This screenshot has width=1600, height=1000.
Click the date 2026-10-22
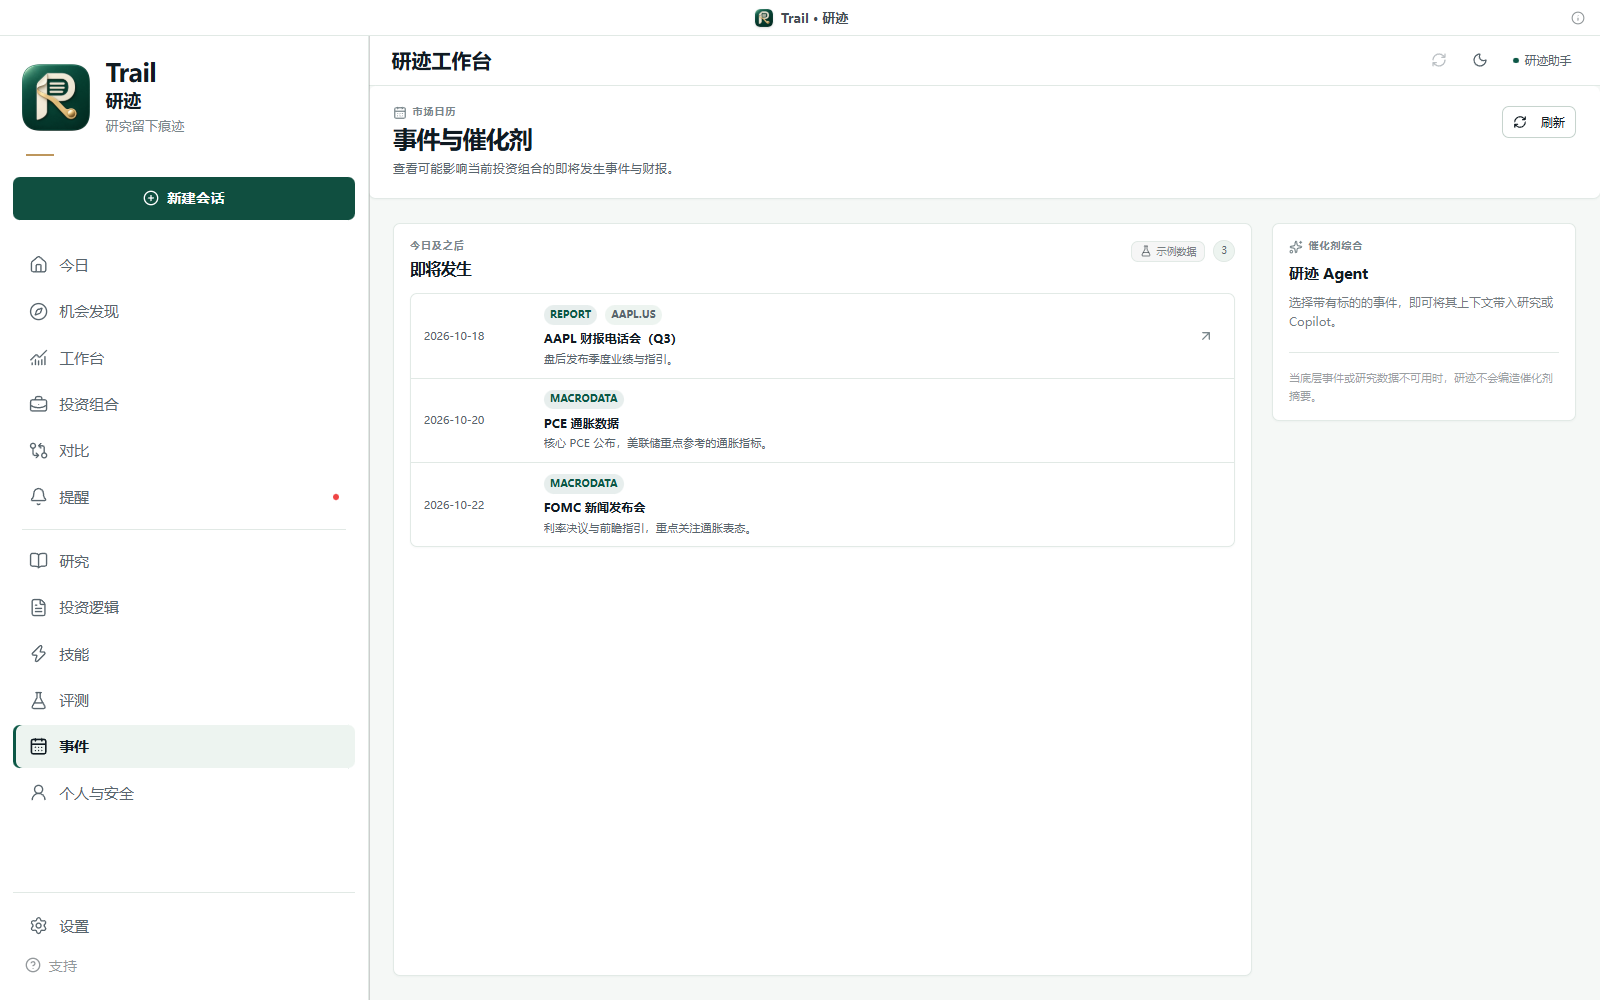(x=454, y=505)
